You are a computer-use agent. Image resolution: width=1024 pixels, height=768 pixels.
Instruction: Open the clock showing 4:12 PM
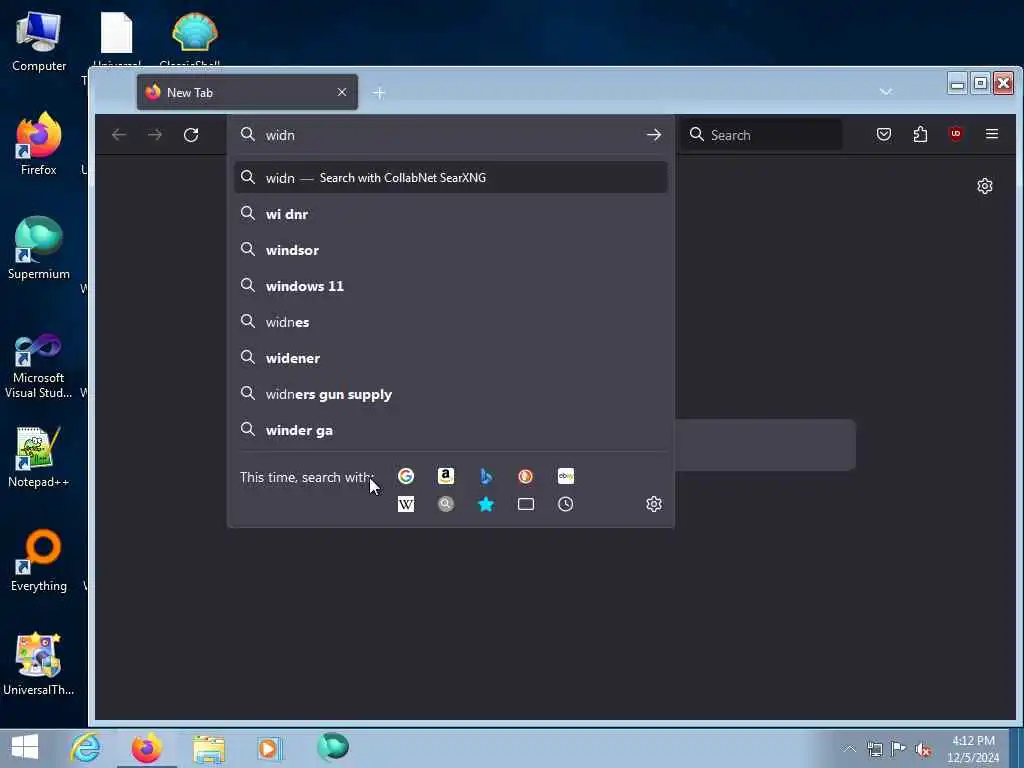pos(973,748)
